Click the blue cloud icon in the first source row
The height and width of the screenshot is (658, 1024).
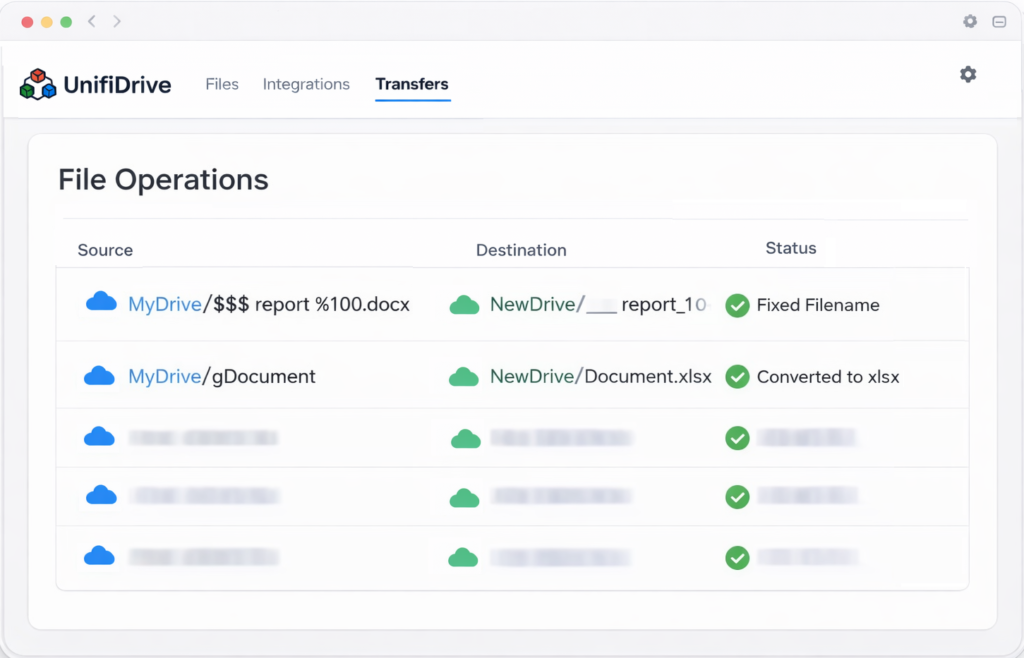(99, 303)
